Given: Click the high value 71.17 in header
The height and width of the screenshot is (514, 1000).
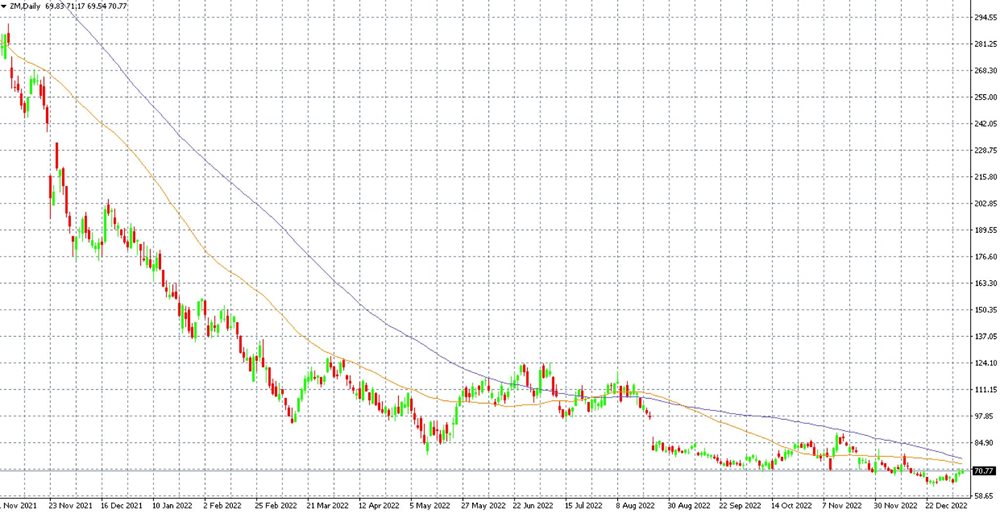Looking at the screenshot, I should coord(75,5).
